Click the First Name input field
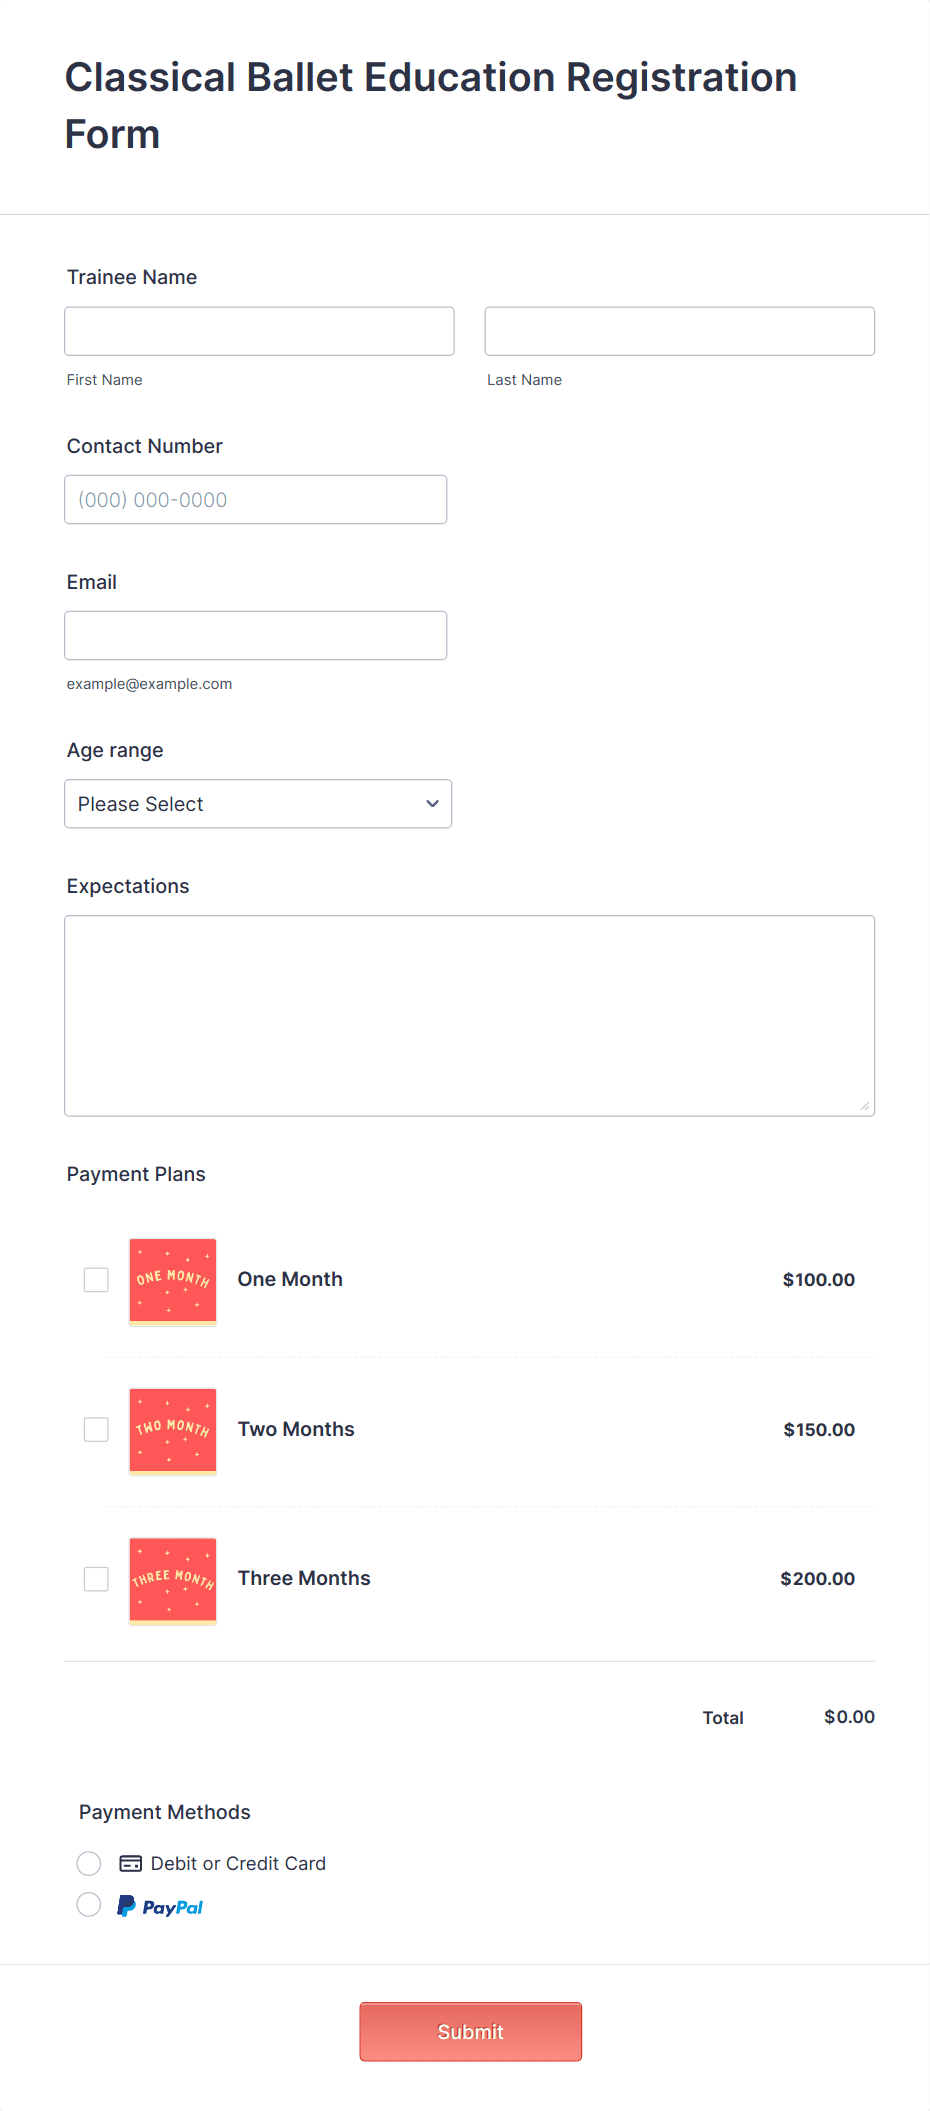 258,330
